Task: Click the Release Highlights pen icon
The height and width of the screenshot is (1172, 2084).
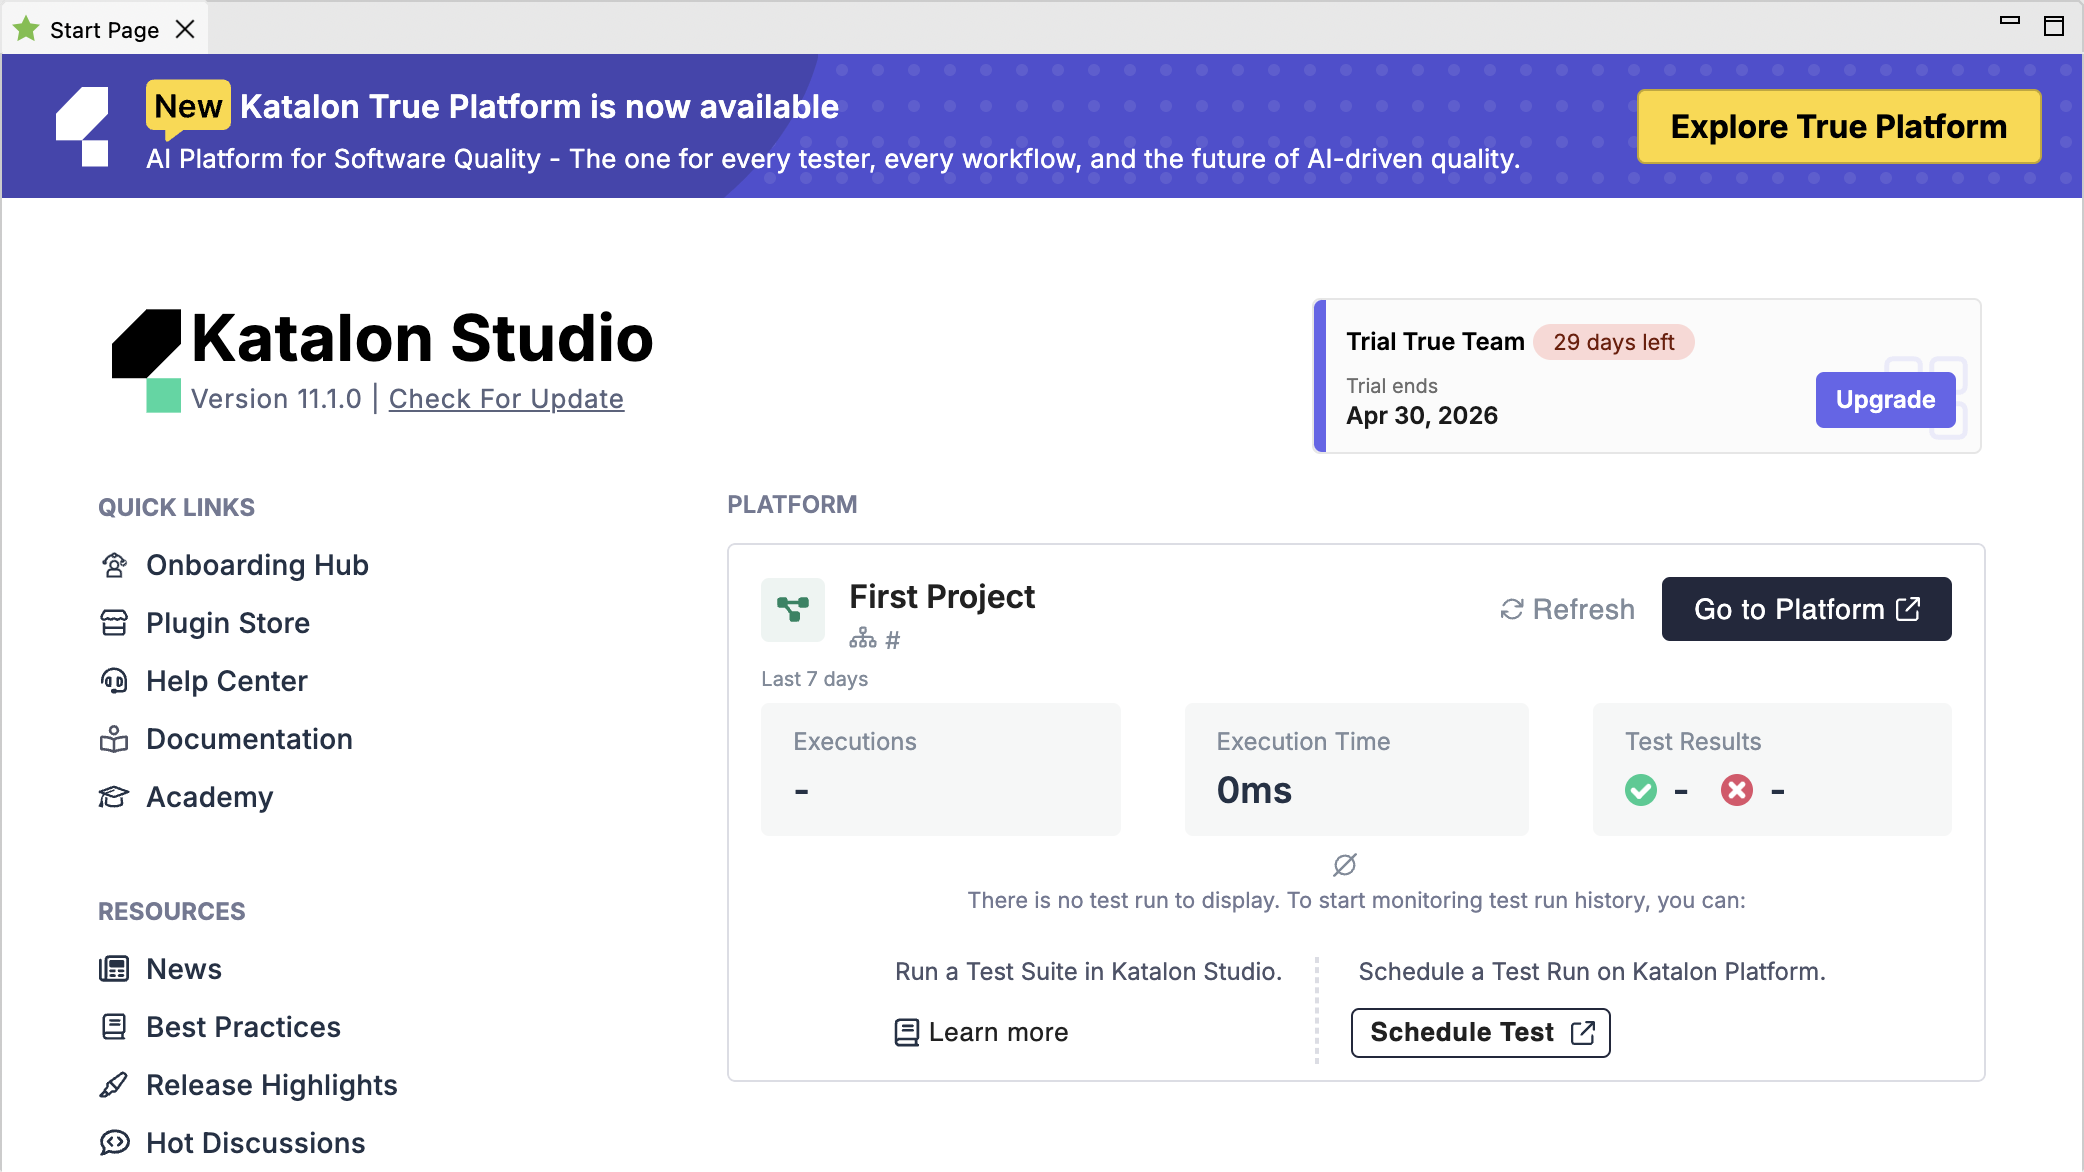Action: (114, 1084)
